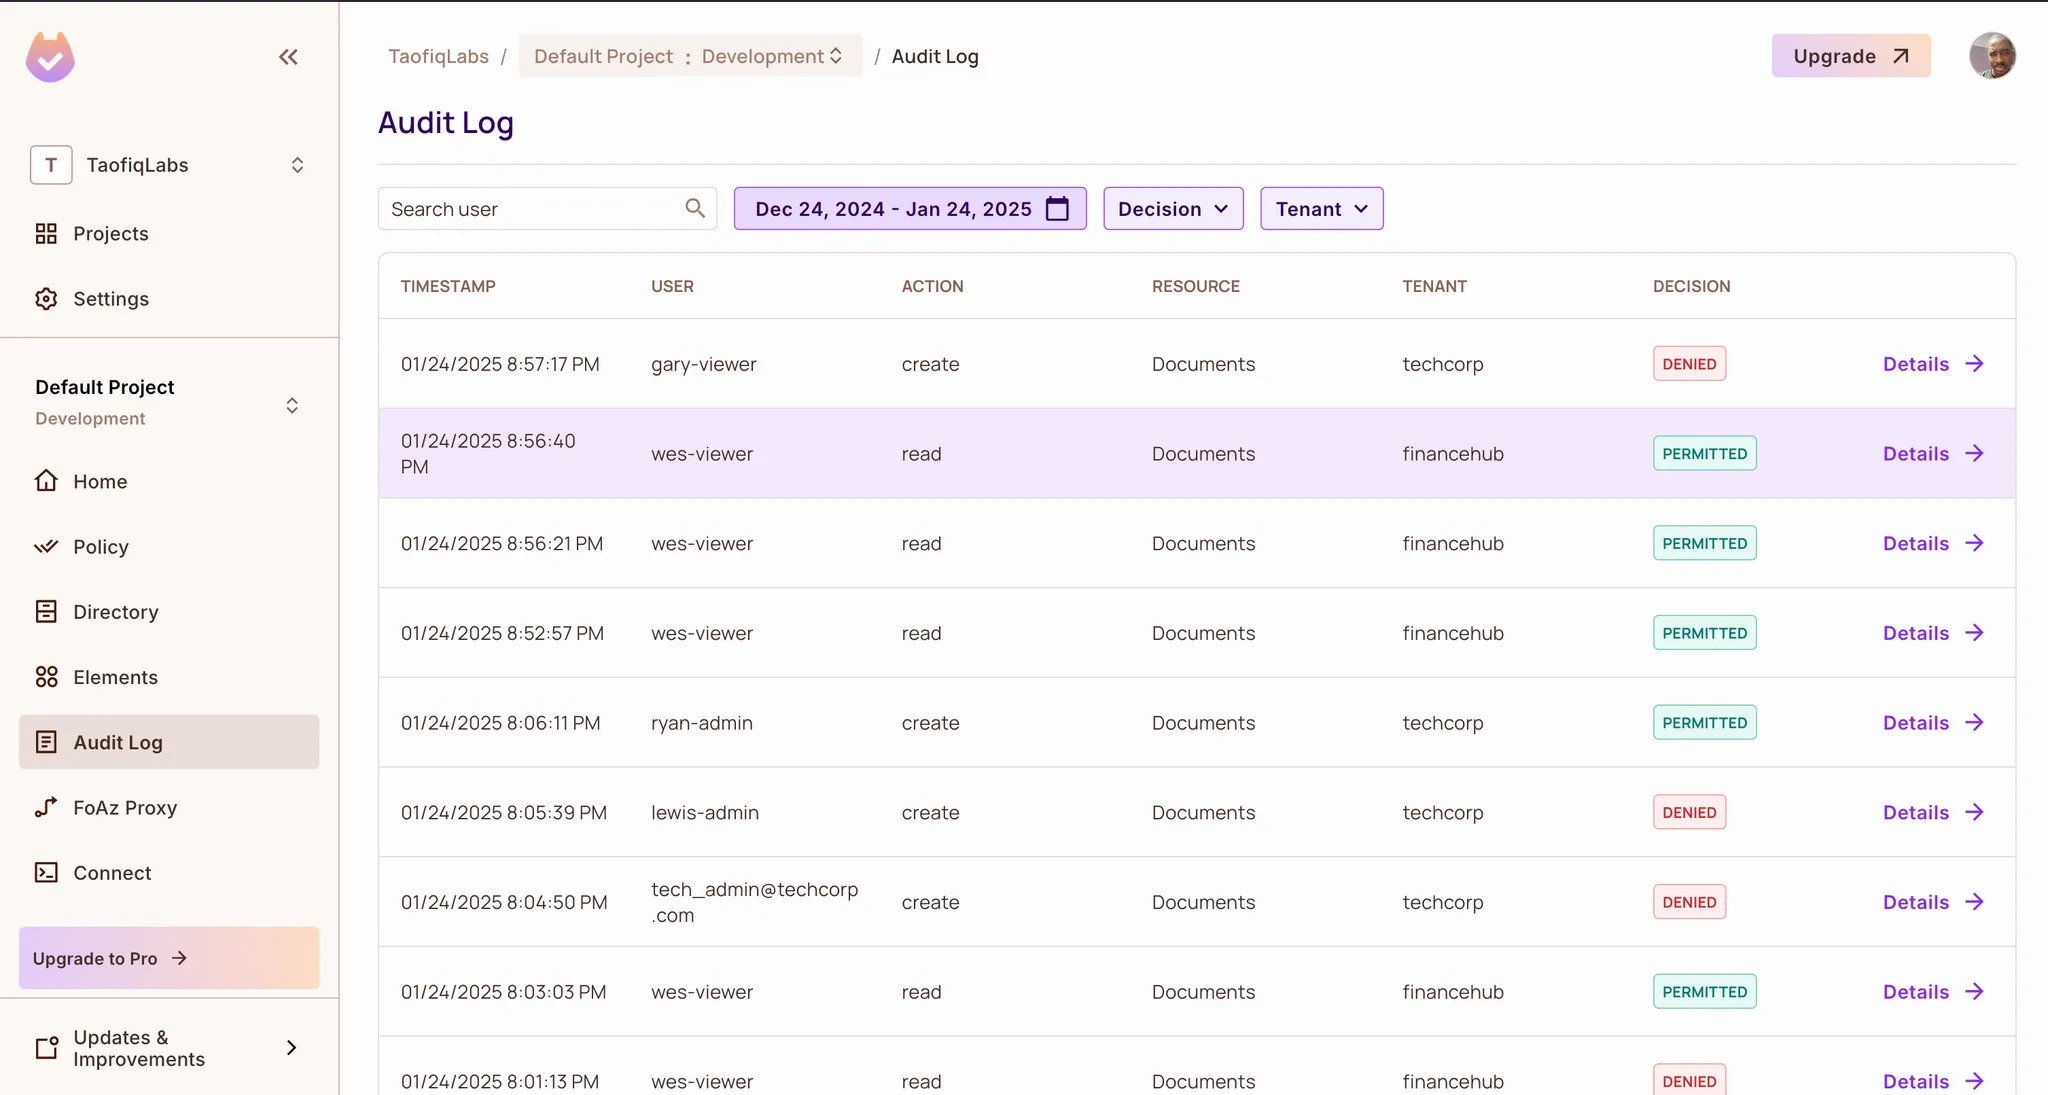Screen dimensions: 2048x1095
Task: Click the Elements grid icon
Action: [x=46, y=677]
